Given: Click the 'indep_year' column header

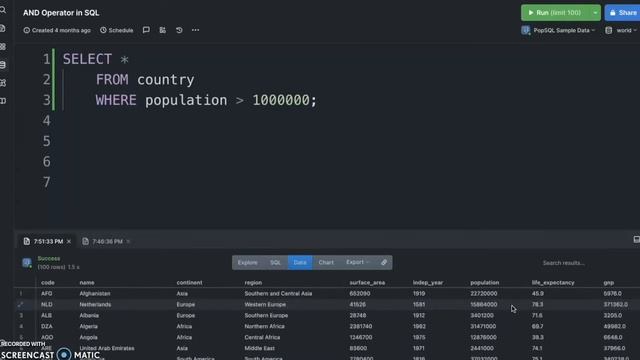Looking at the screenshot, I should (x=428, y=282).
